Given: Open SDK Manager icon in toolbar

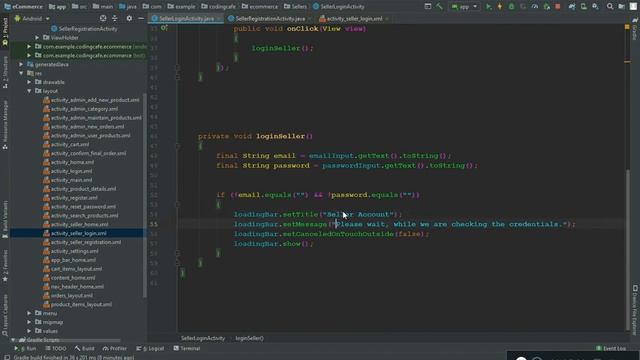Looking at the screenshot, I should (x=596, y=7).
